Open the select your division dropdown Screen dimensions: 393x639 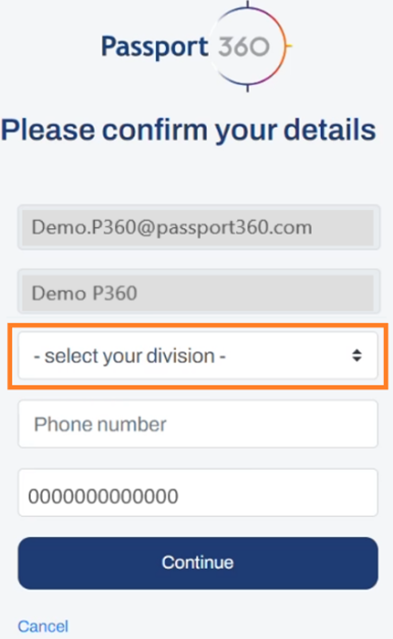pos(198,355)
